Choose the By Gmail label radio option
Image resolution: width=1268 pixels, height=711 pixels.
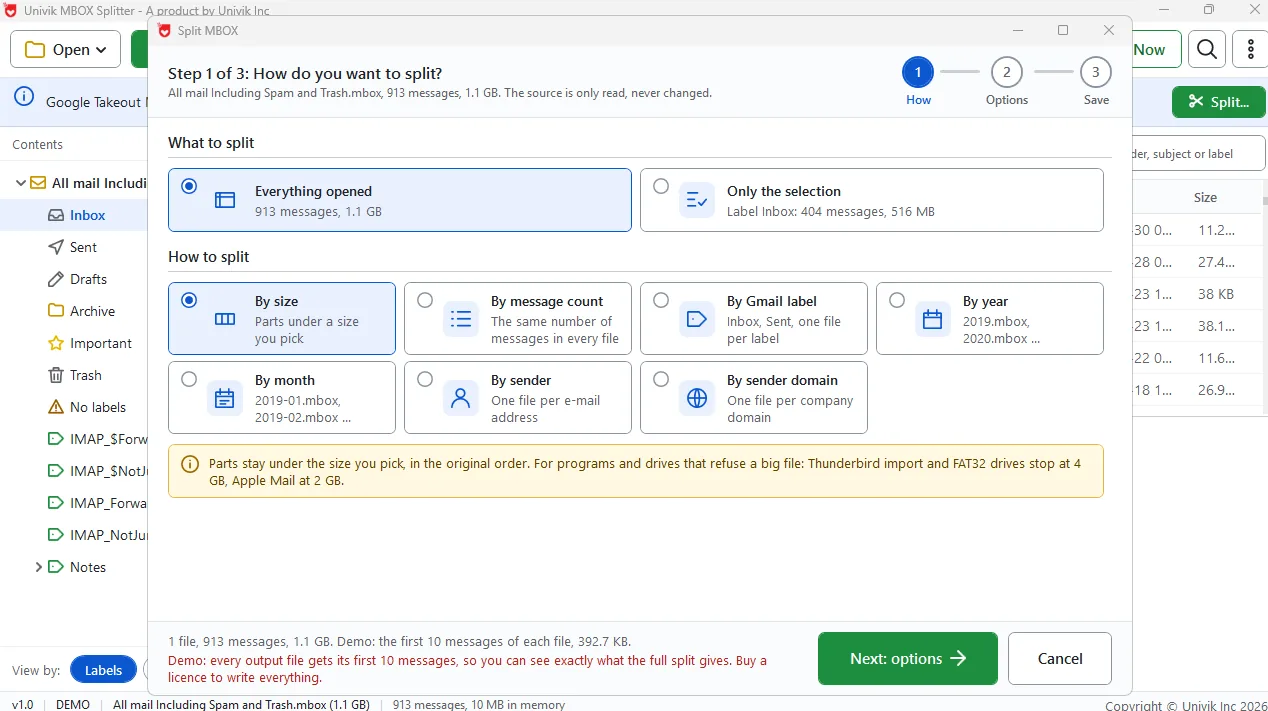click(x=661, y=300)
